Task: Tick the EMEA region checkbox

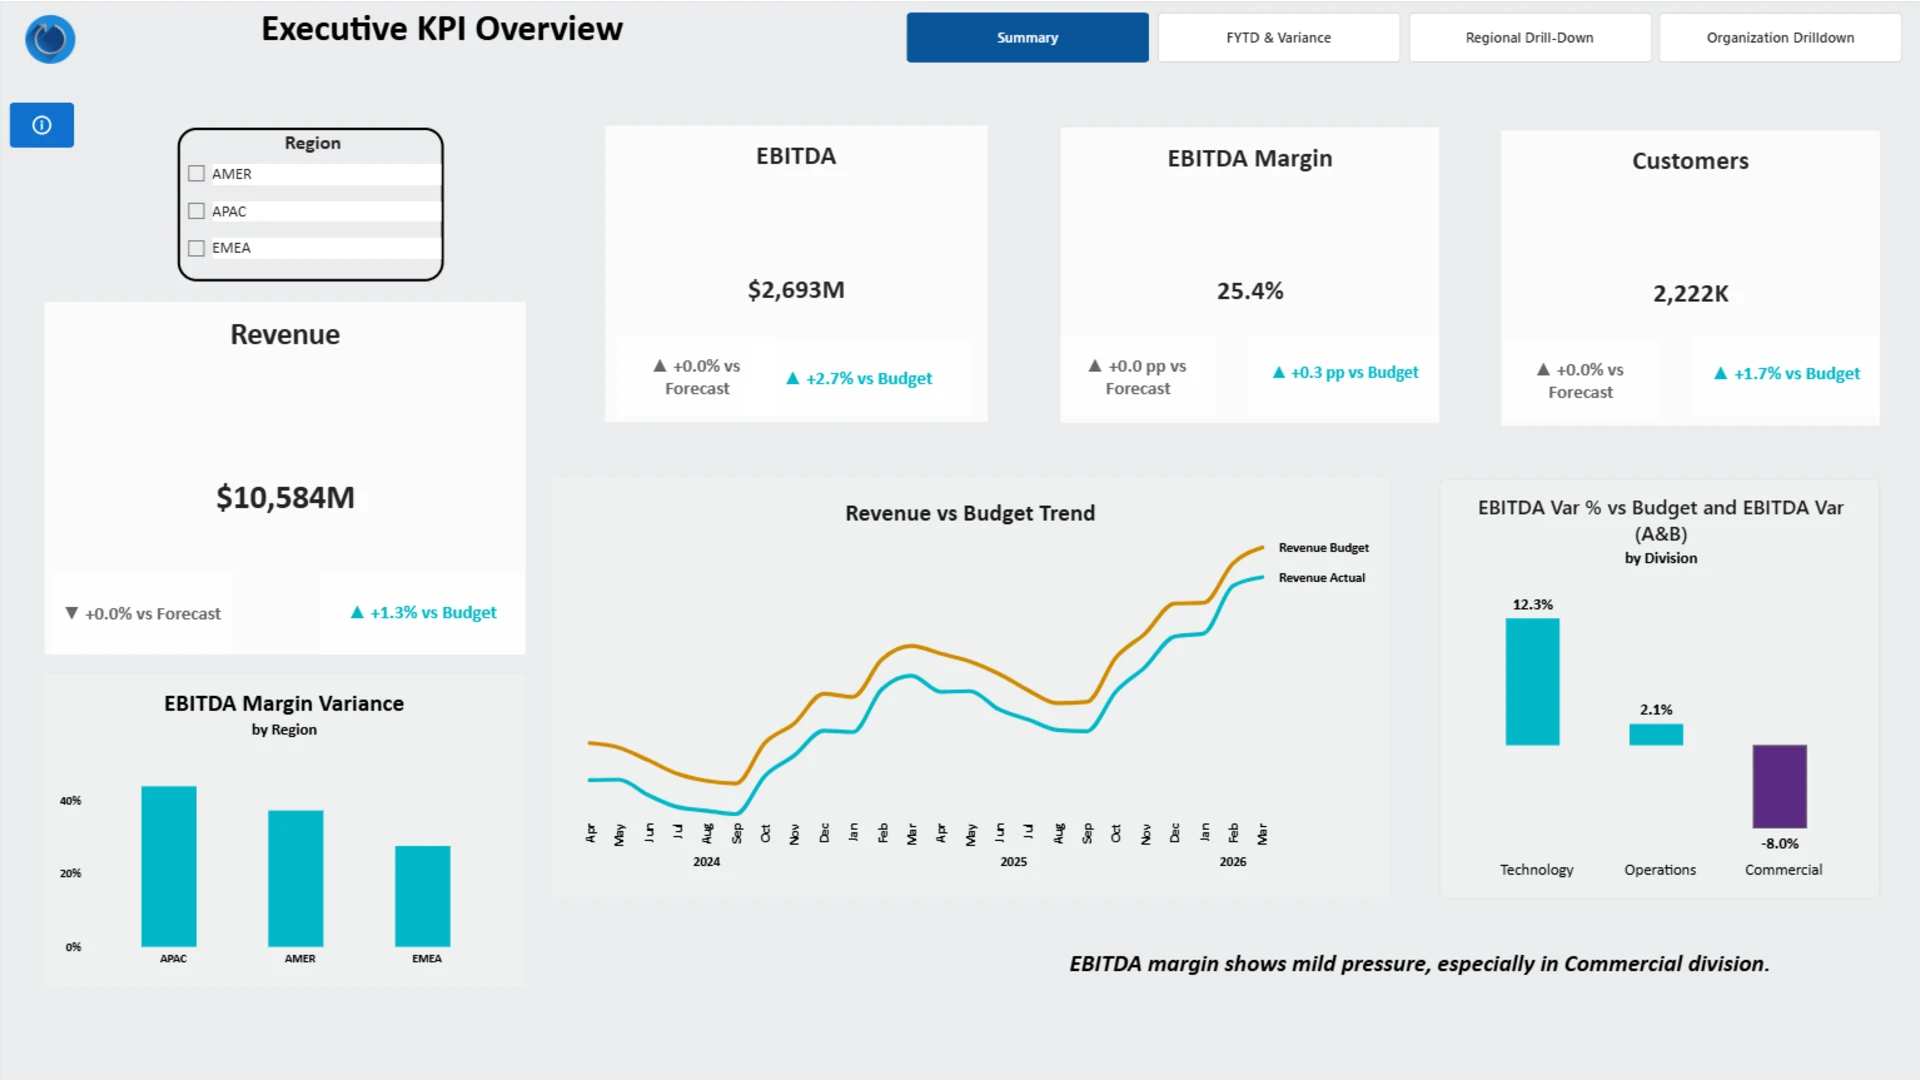Action: coord(196,248)
